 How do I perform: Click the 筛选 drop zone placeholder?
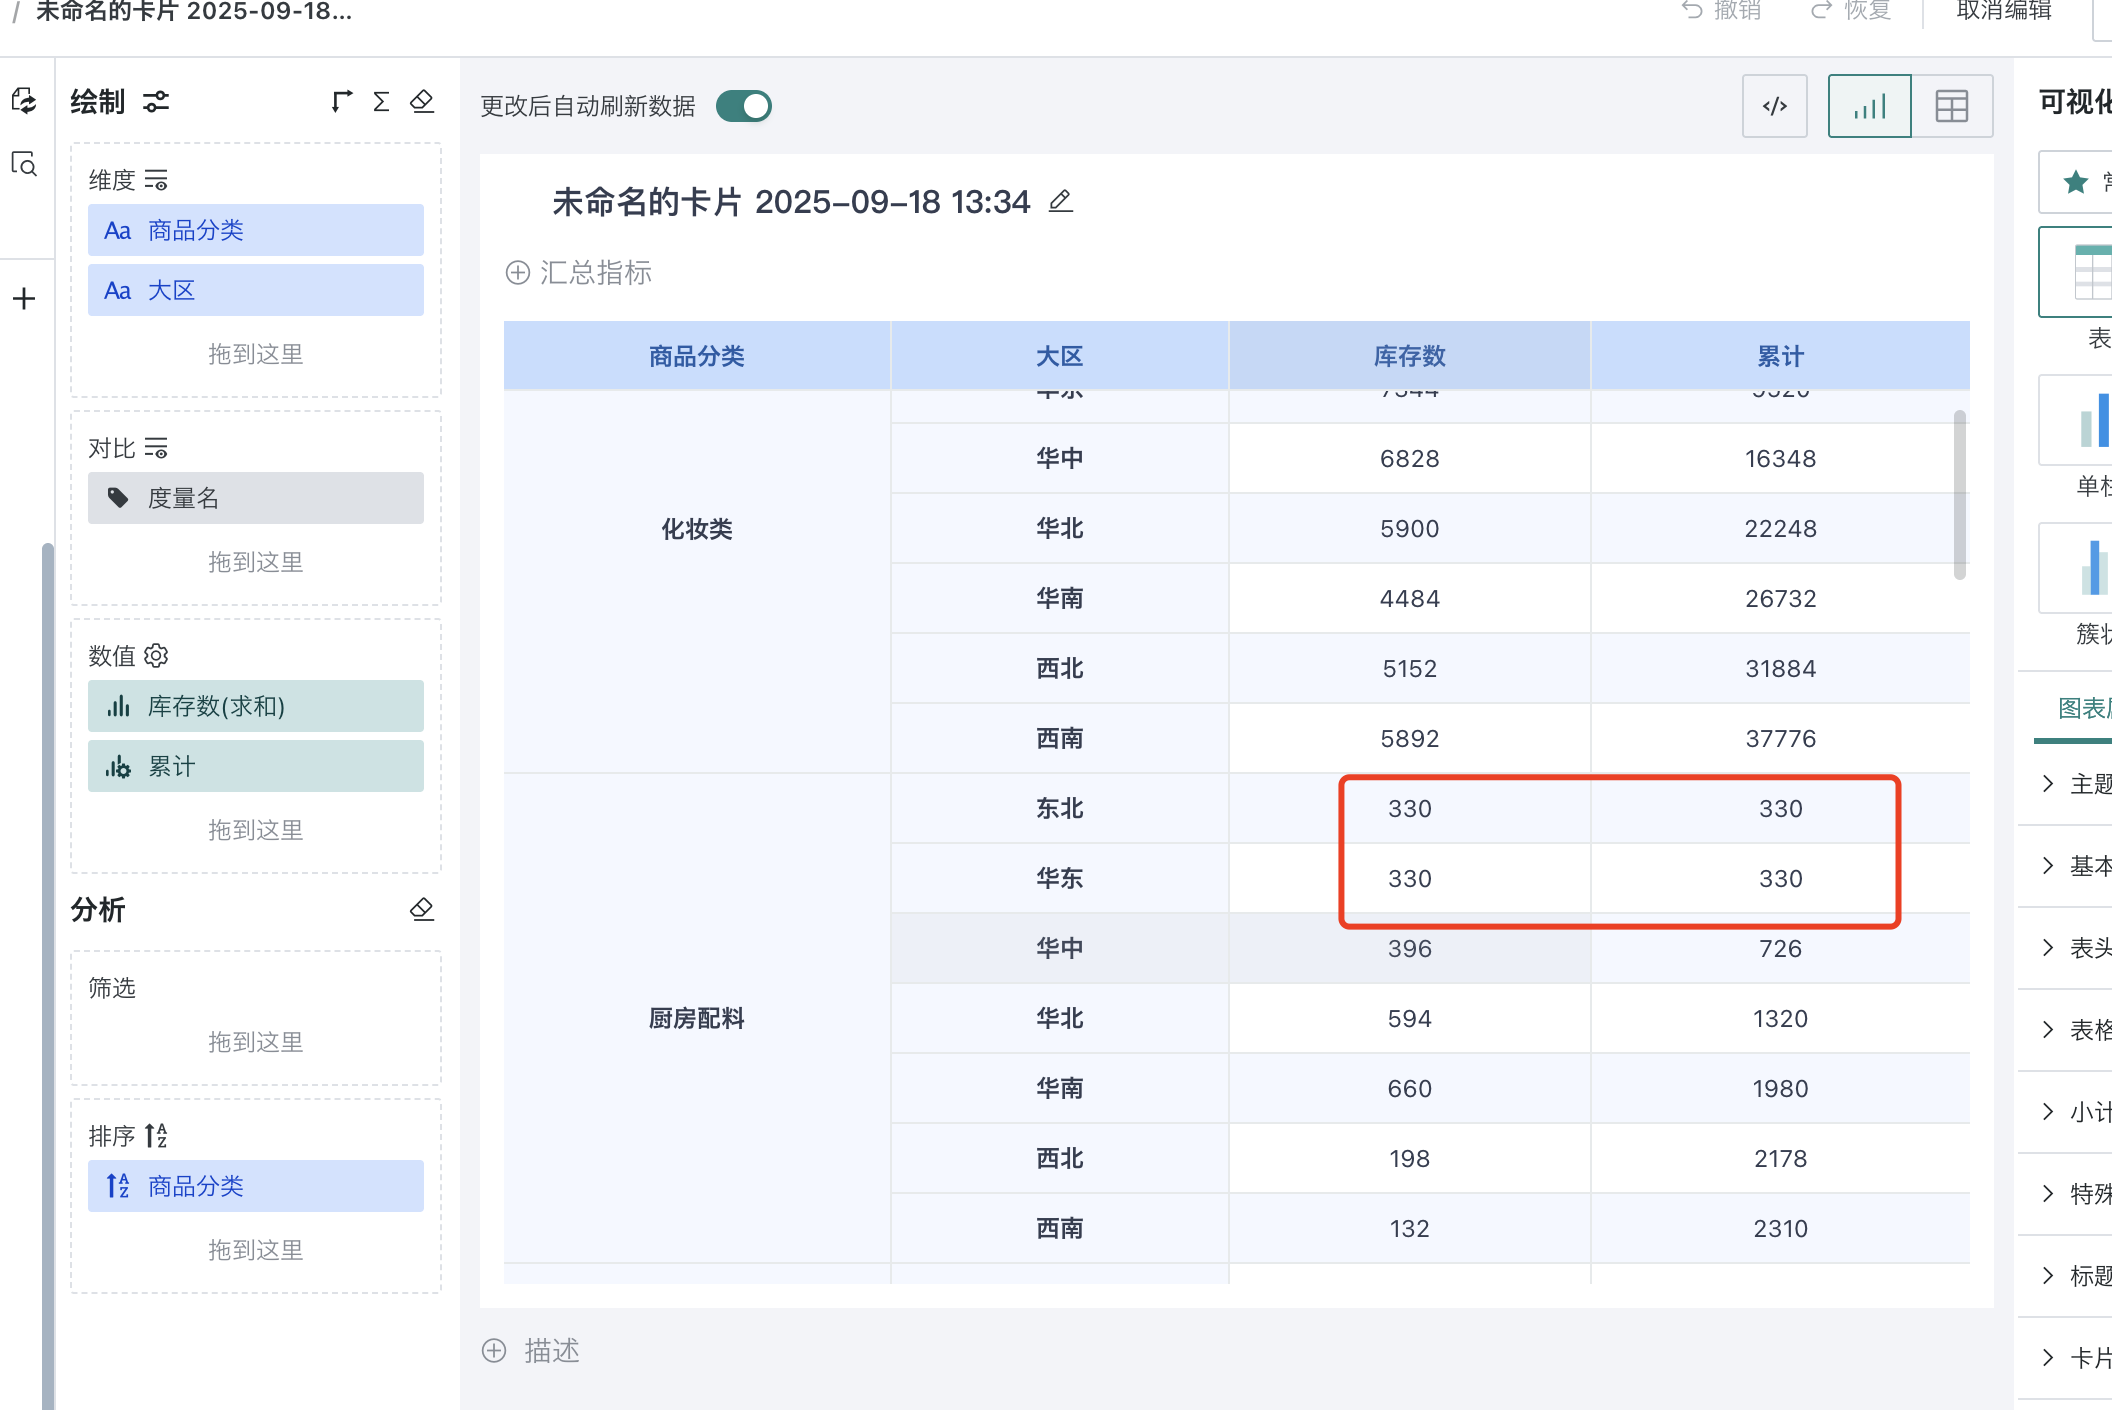[x=256, y=1042]
